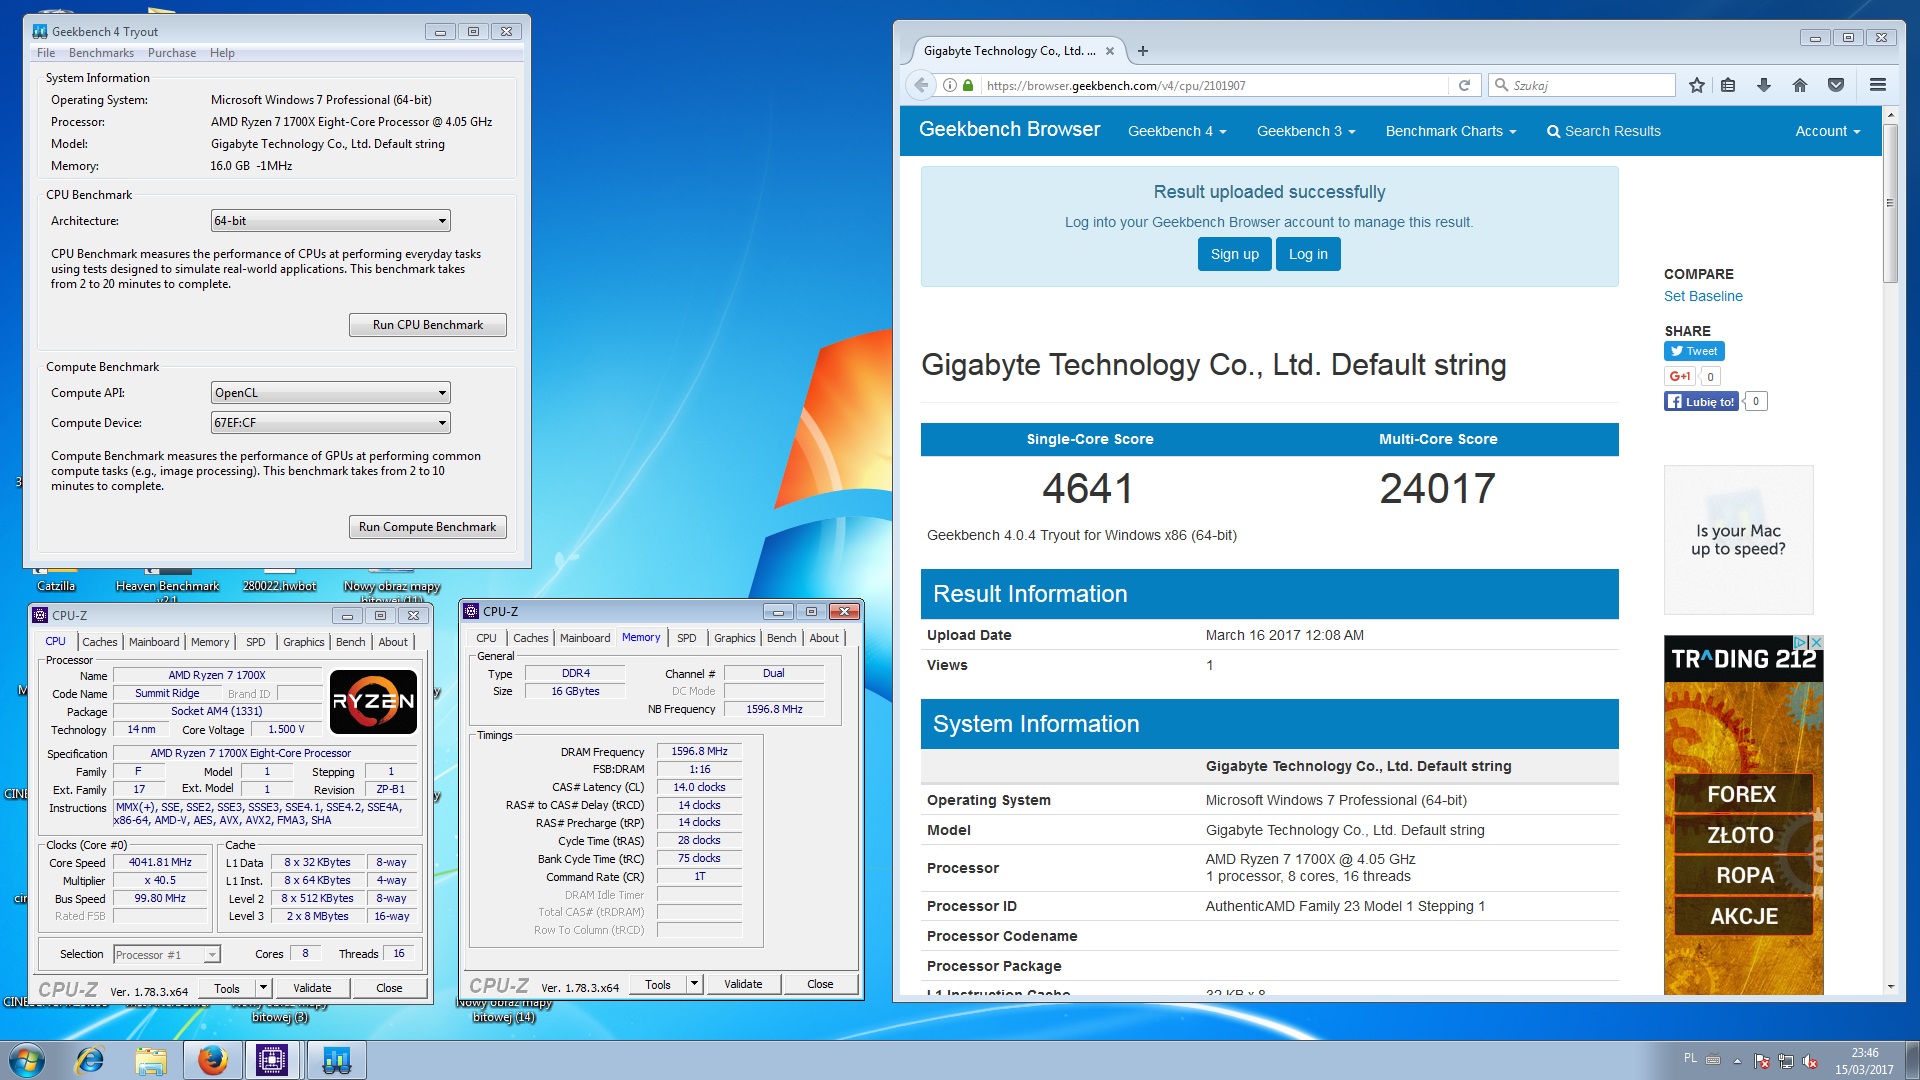Open About tab in right CPU-Z window
This screenshot has width=1920, height=1080.
coord(824,638)
